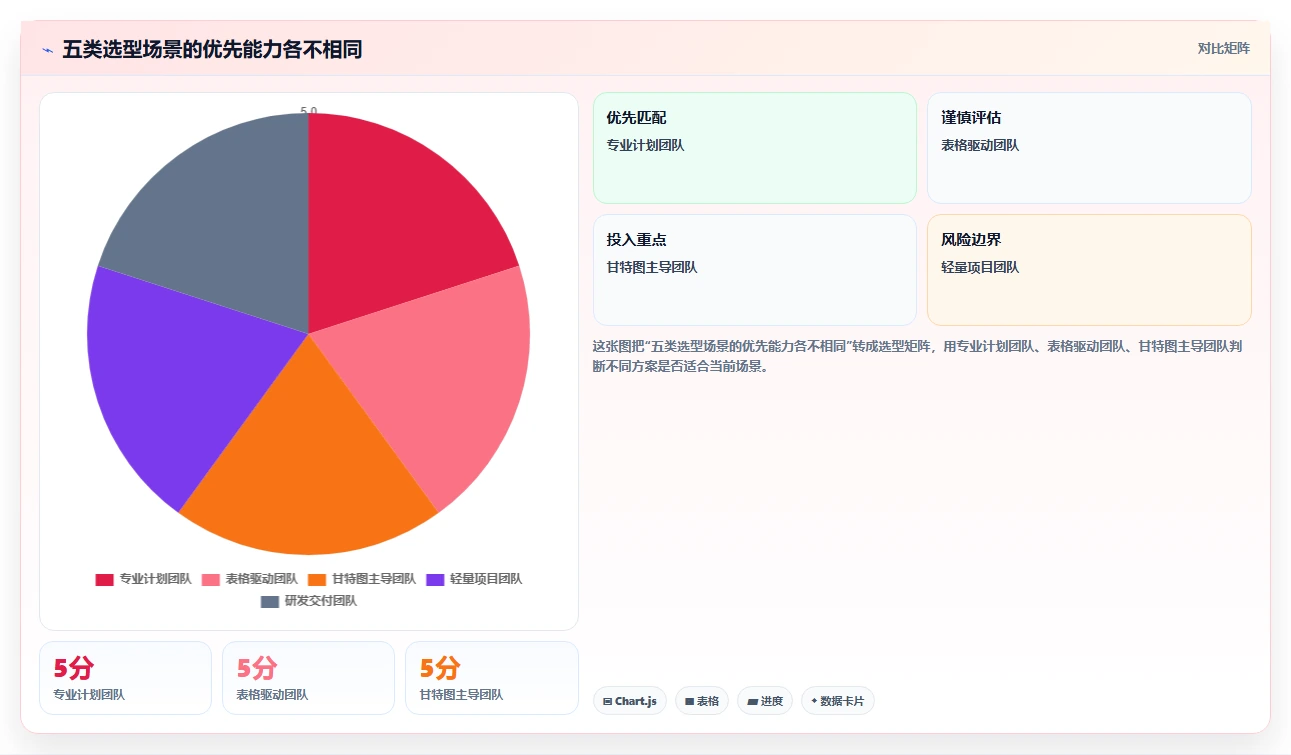
Task: Click the pink 5分 score for 表格驱动团队
Action: point(256,668)
